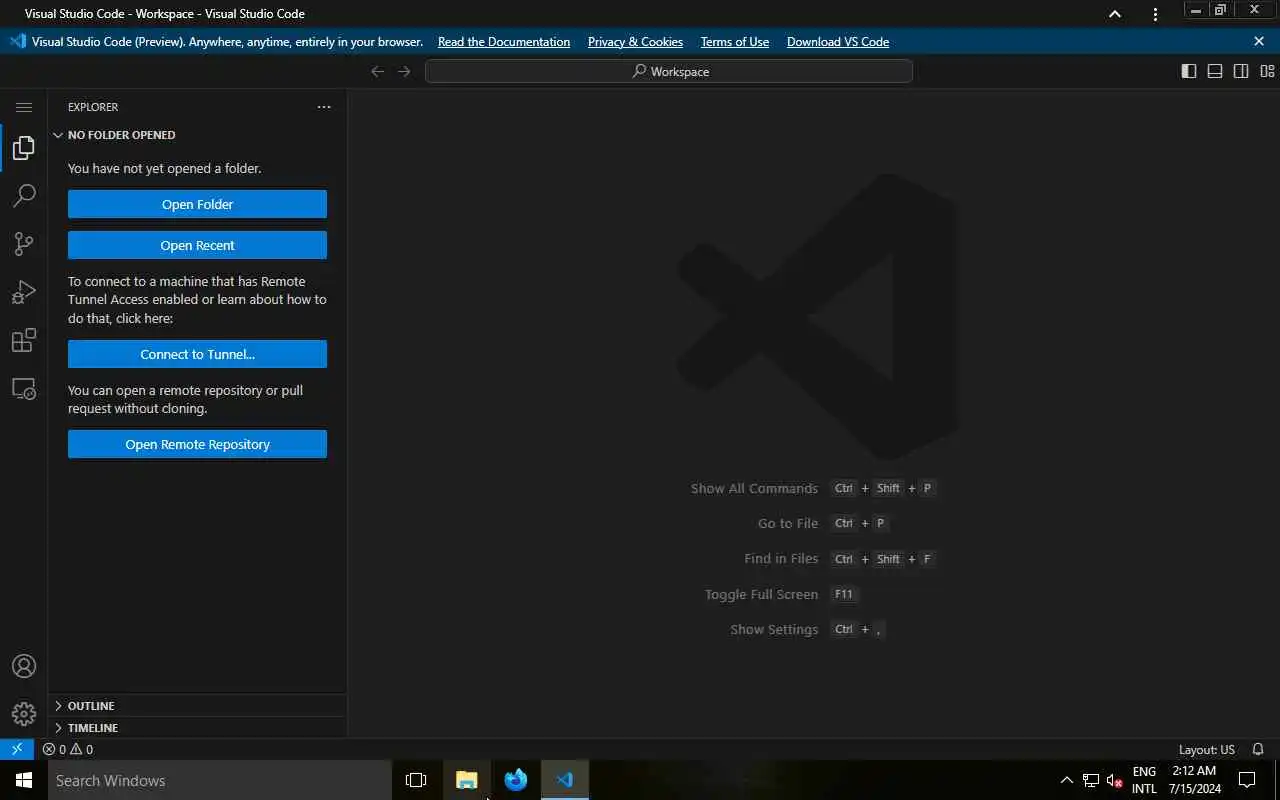Click the remote window indicator in status bar

(x=17, y=749)
